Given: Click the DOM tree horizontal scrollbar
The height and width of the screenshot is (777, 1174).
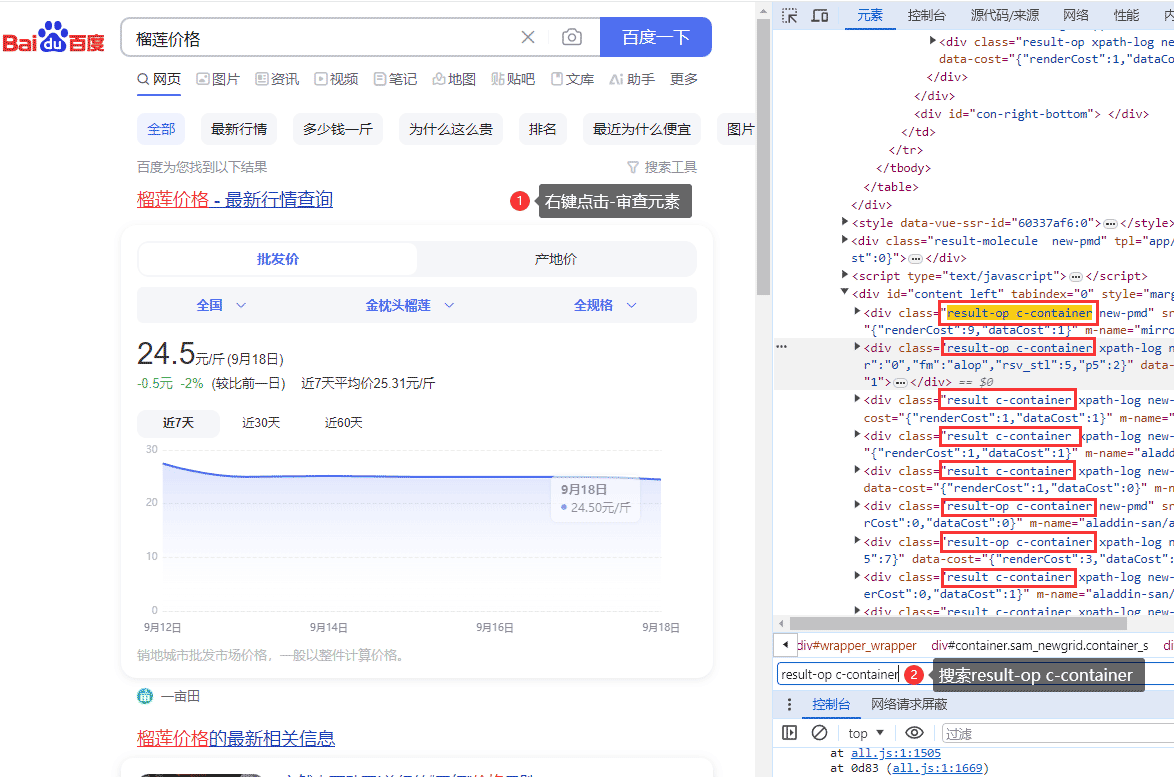Looking at the screenshot, I should (x=958, y=623).
